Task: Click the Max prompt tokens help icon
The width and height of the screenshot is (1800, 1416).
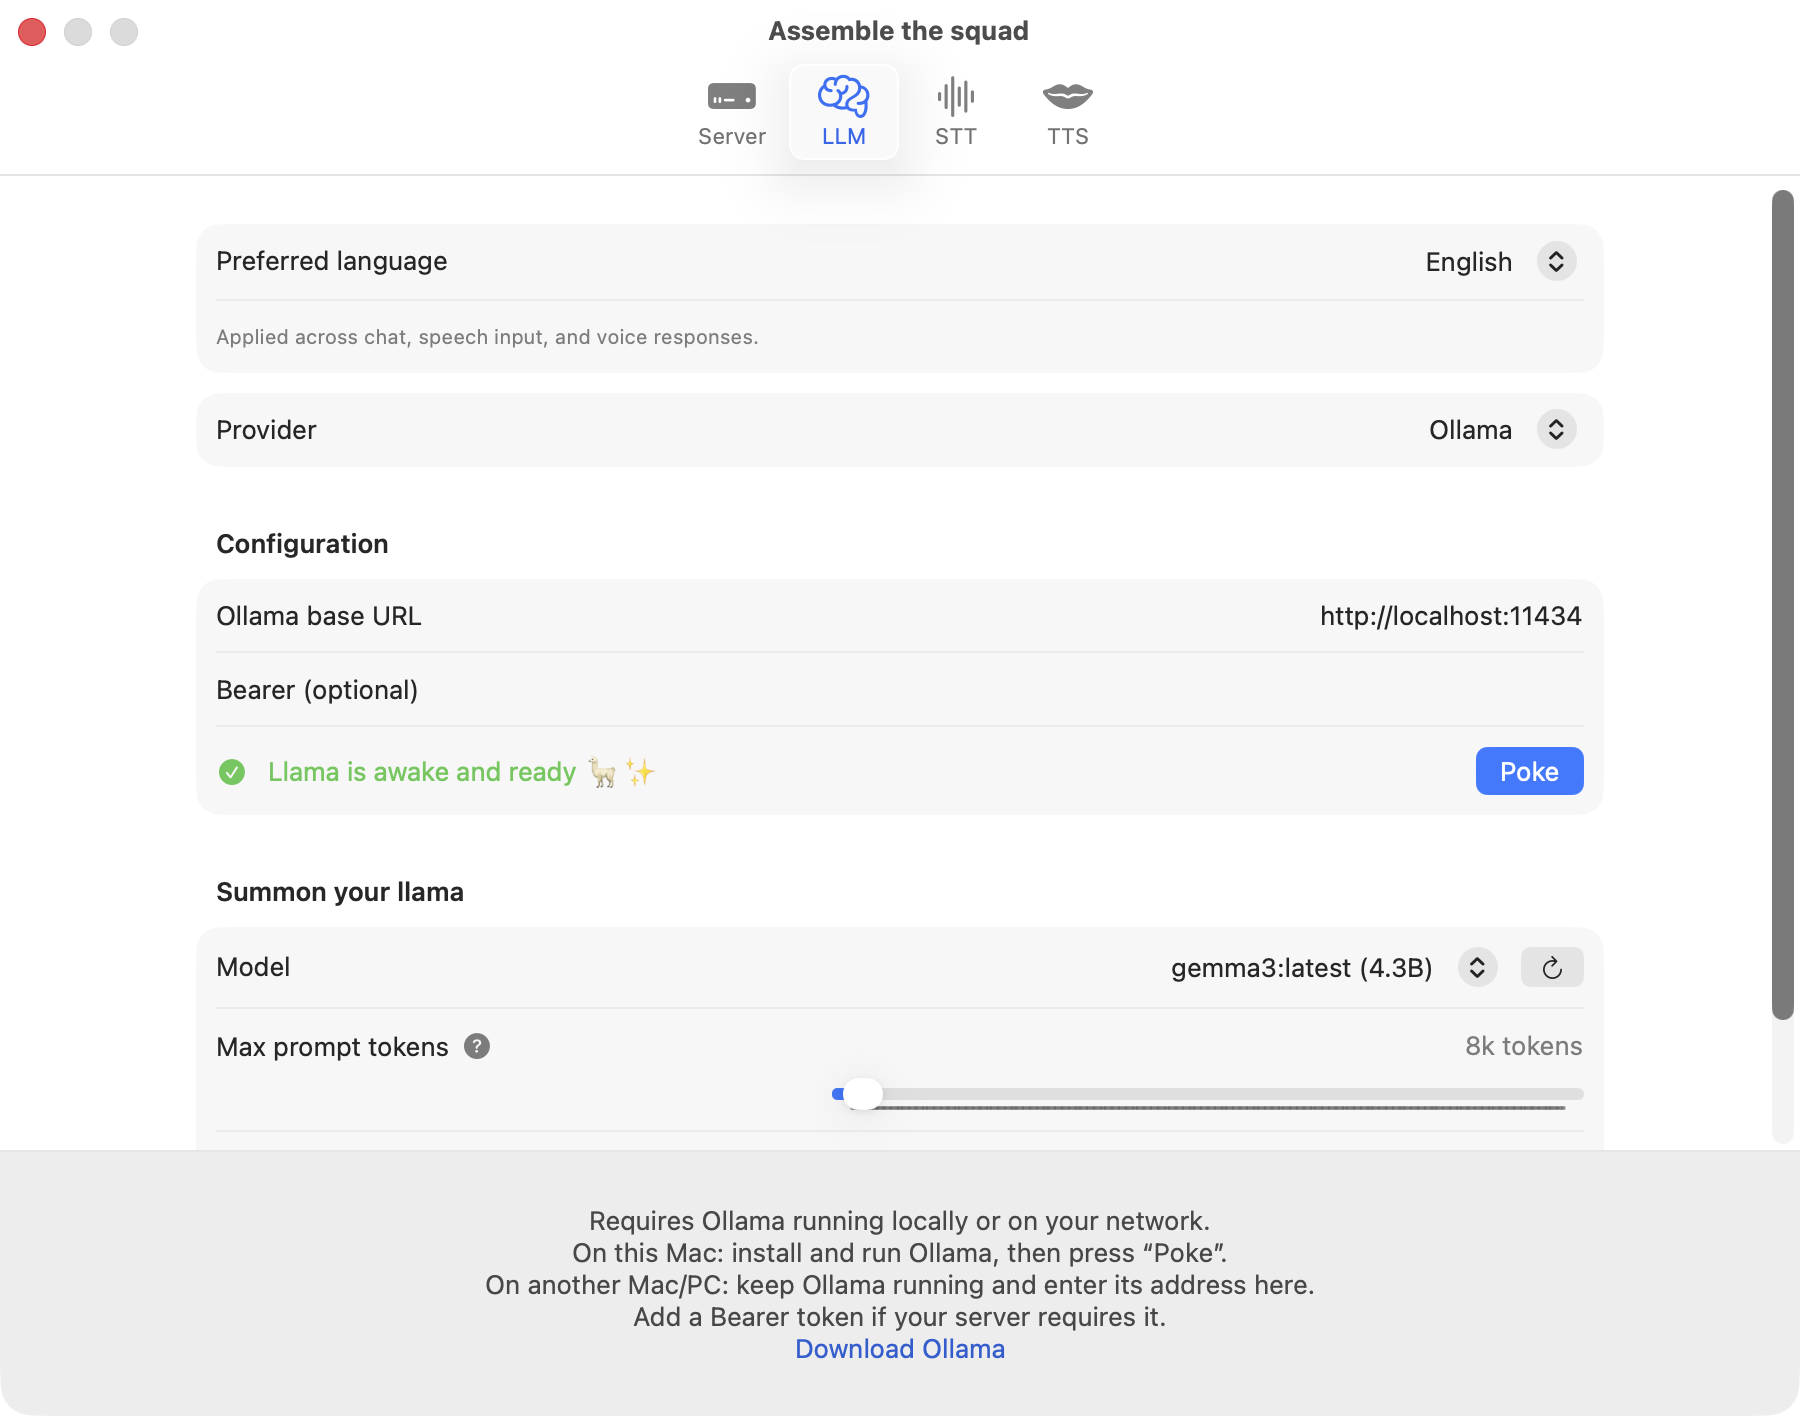Action: (x=477, y=1046)
